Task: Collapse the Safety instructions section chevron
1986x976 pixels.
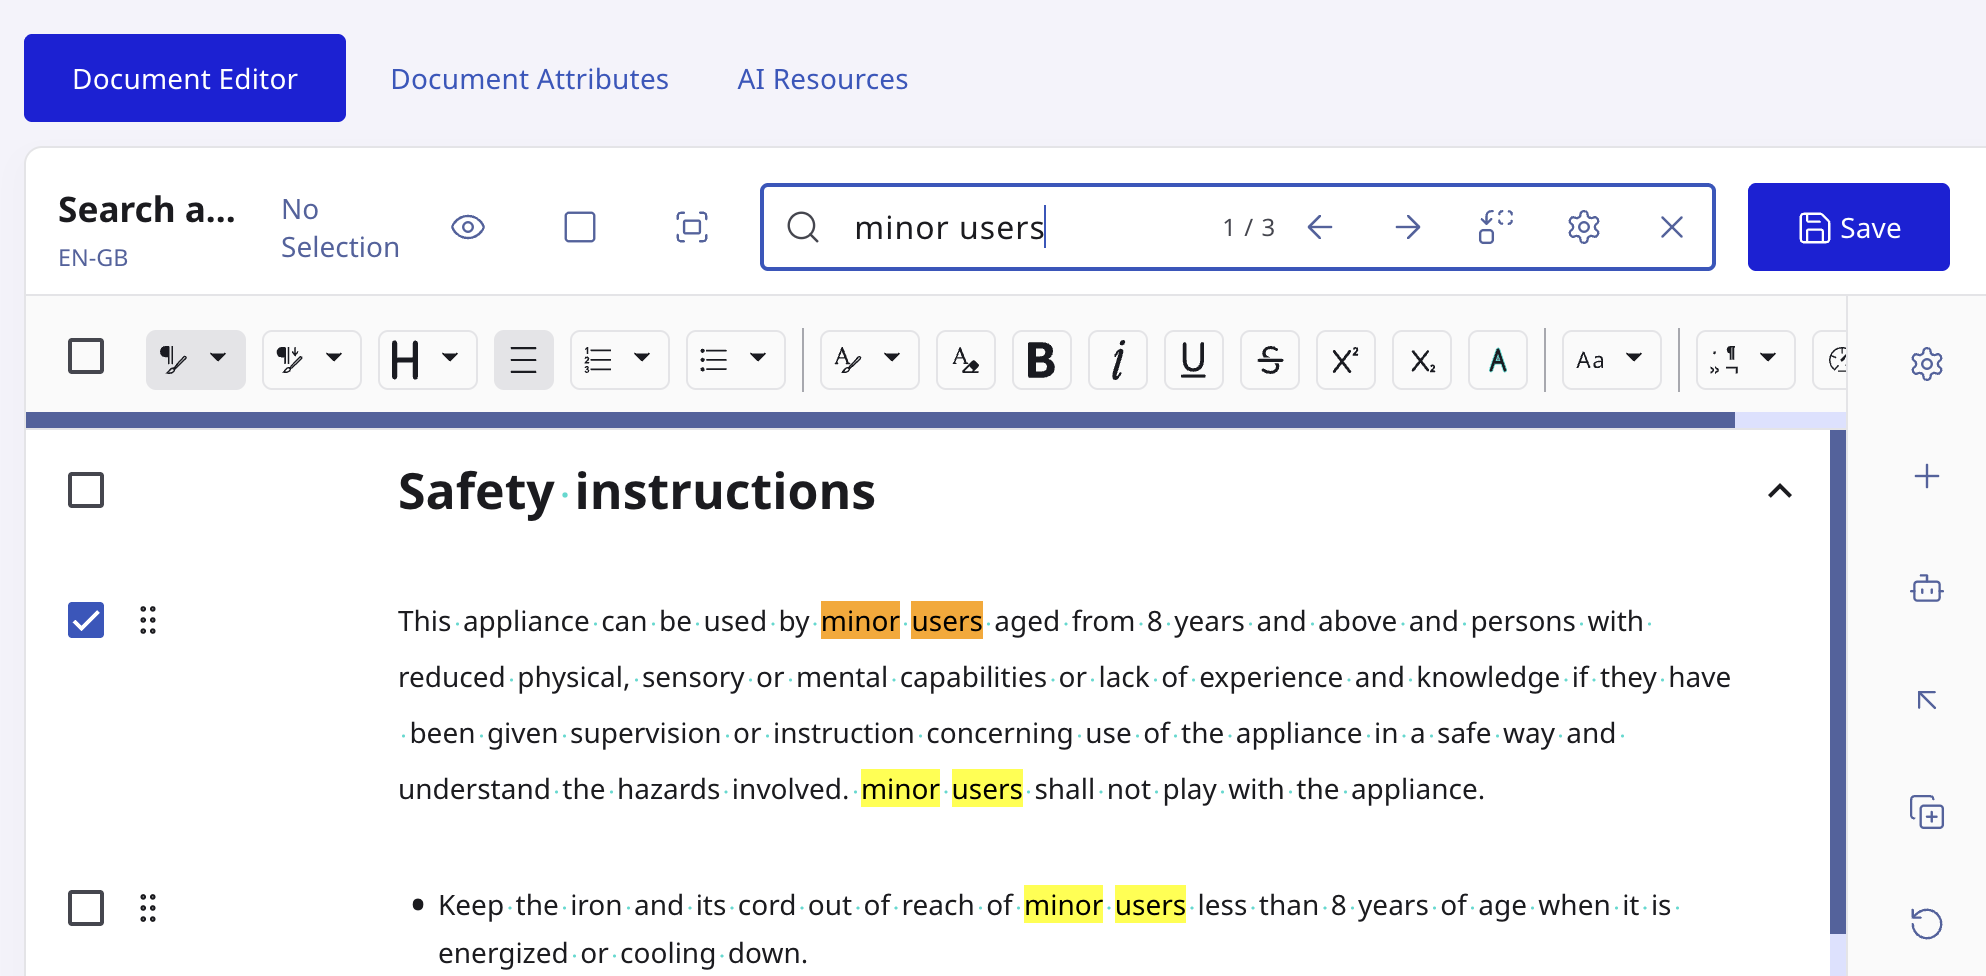Action: pos(1779,491)
